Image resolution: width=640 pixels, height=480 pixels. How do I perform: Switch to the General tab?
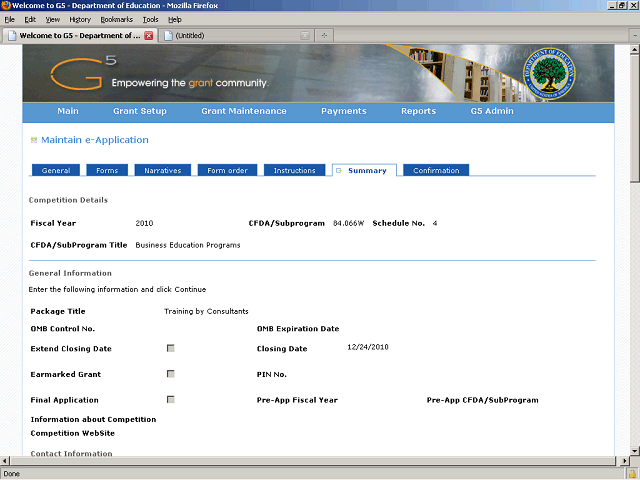click(56, 170)
